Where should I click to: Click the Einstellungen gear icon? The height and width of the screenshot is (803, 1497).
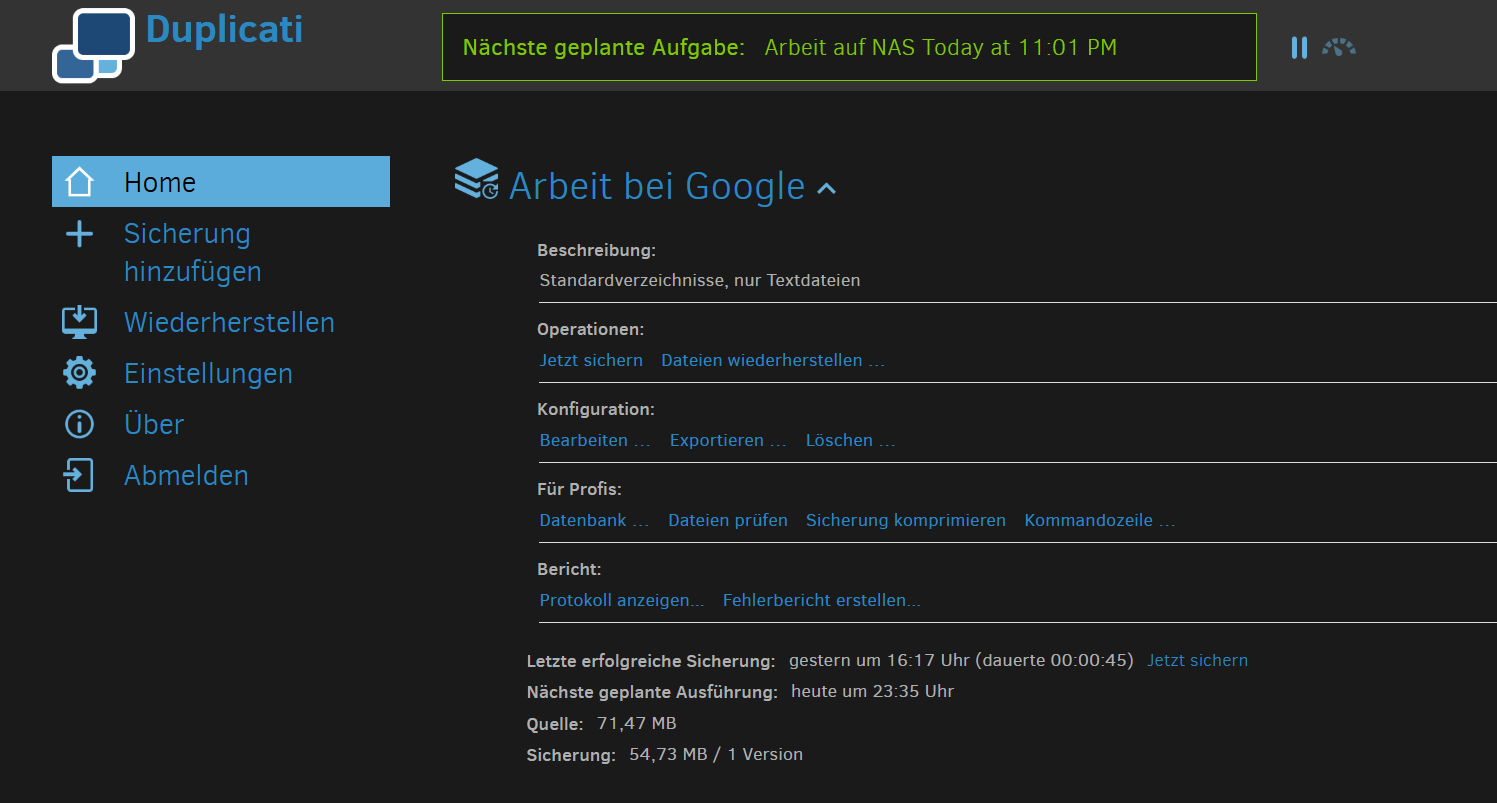(79, 373)
